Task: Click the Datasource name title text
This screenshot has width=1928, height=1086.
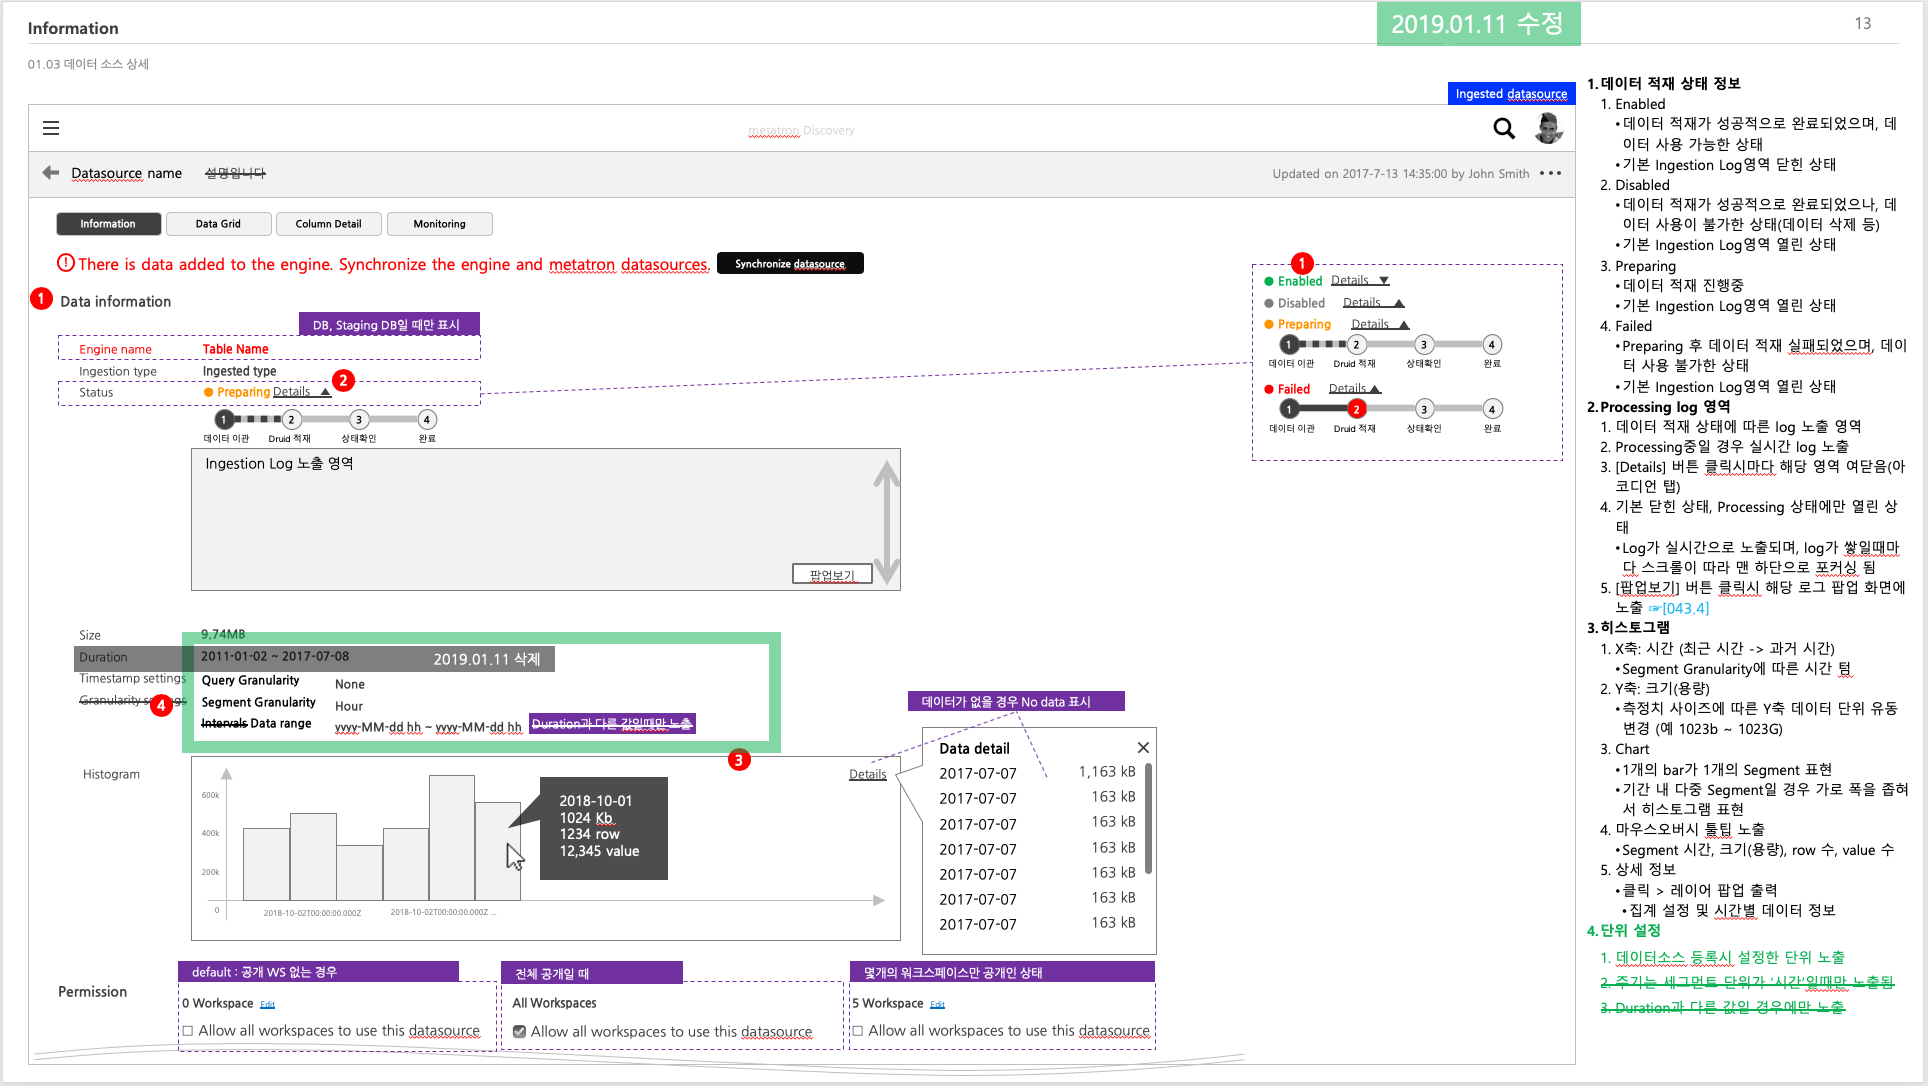Action: click(x=126, y=173)
